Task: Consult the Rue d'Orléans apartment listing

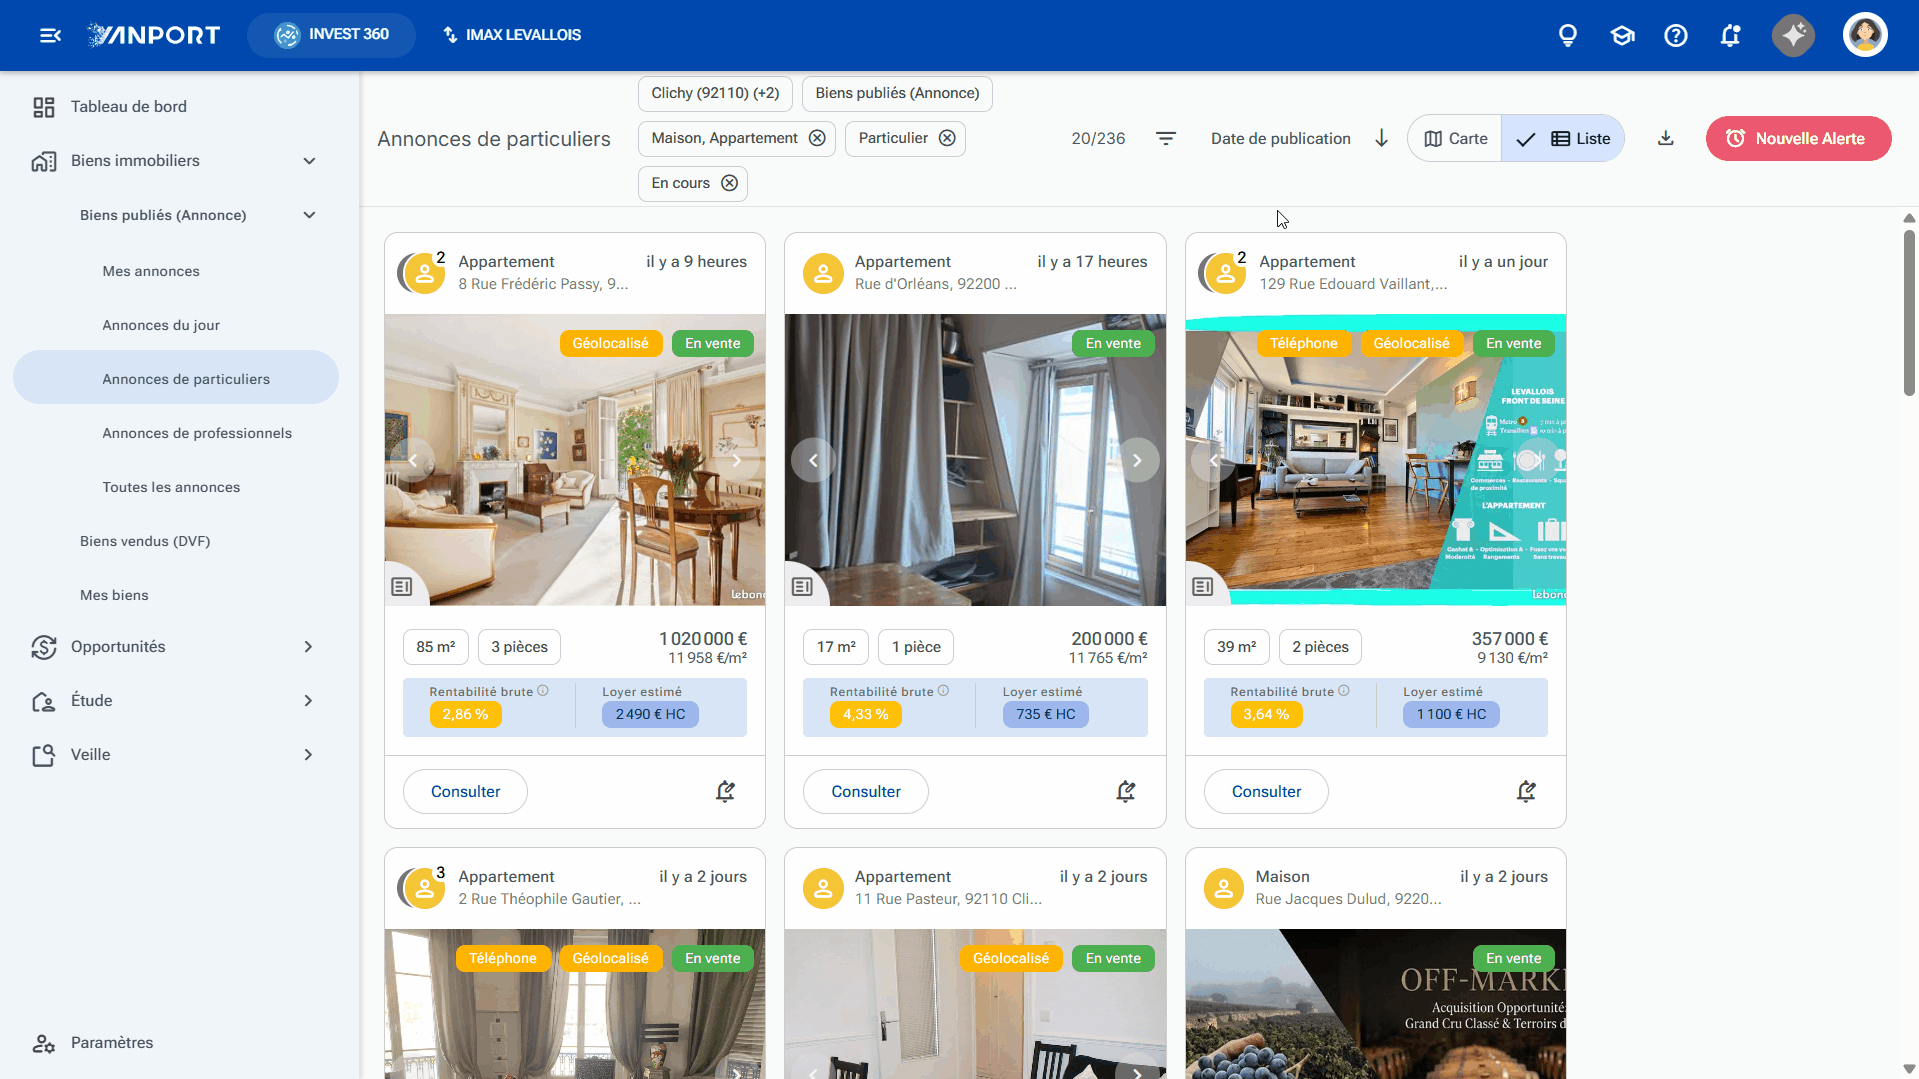Action: [x=865, y=792]
